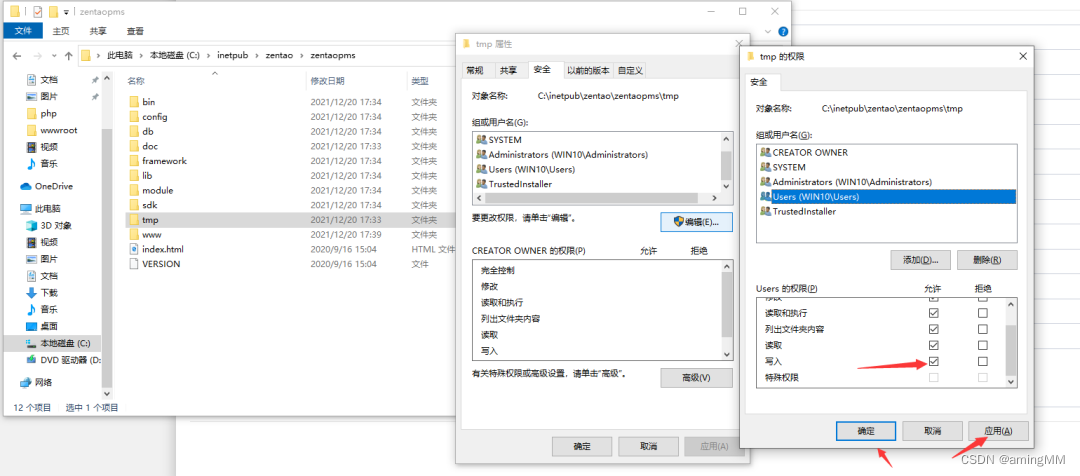Toggle allow 读取 checkbox
The width and height of the screenshot is (1080, 476).
pyautogui.click(x=934, y=345)
